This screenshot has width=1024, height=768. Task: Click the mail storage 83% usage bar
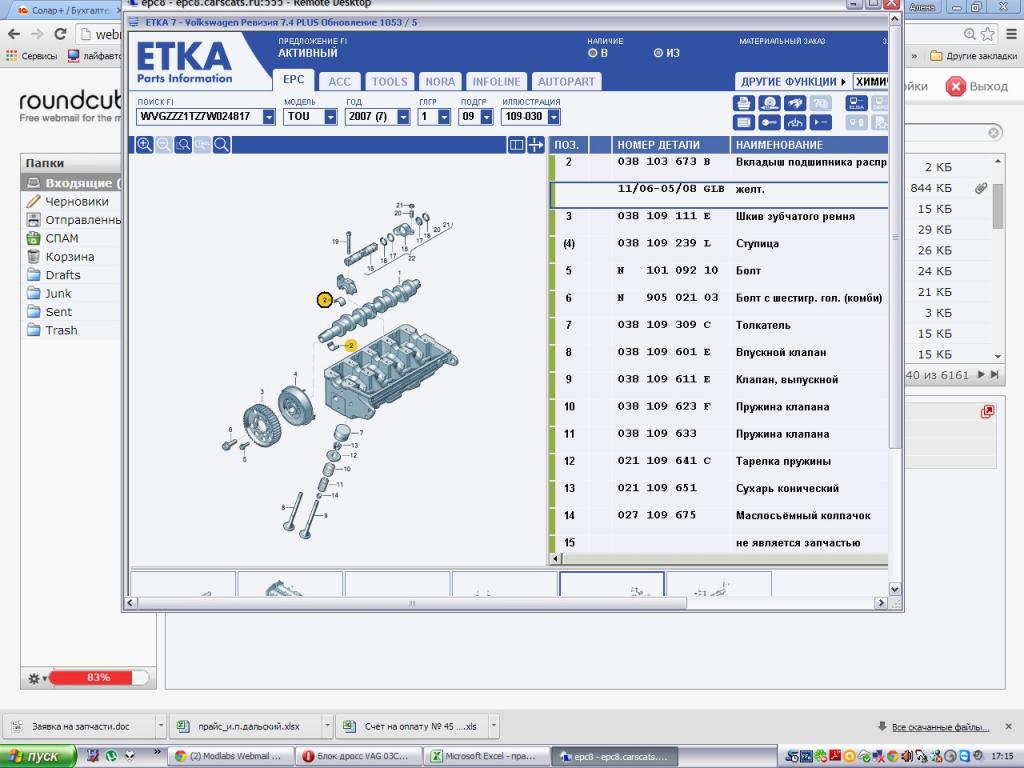pos(99,678)
